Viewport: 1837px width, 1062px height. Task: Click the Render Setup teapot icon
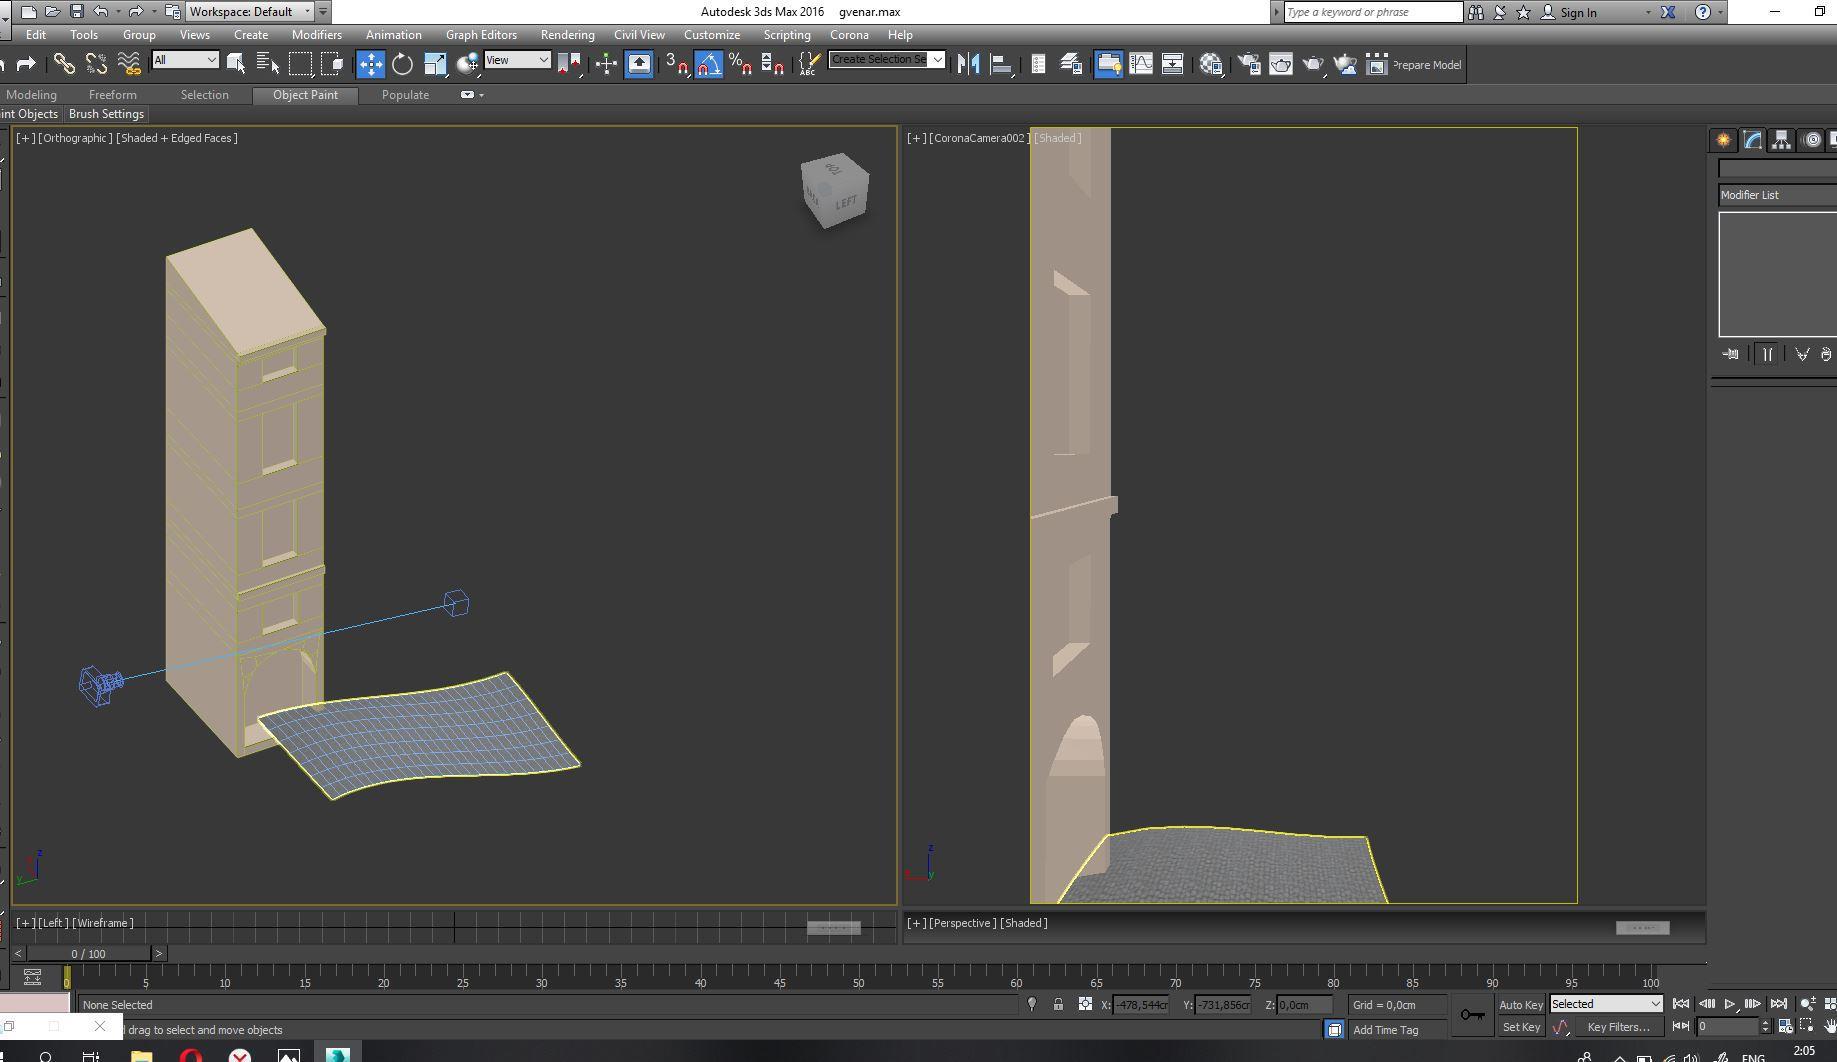tap(1248, 65)
